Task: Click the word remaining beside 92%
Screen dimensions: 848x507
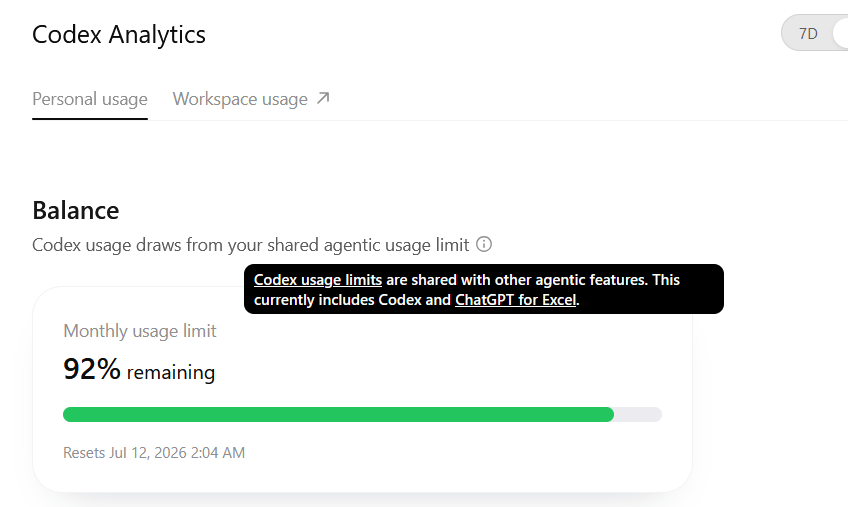Action: click(171, 372)
